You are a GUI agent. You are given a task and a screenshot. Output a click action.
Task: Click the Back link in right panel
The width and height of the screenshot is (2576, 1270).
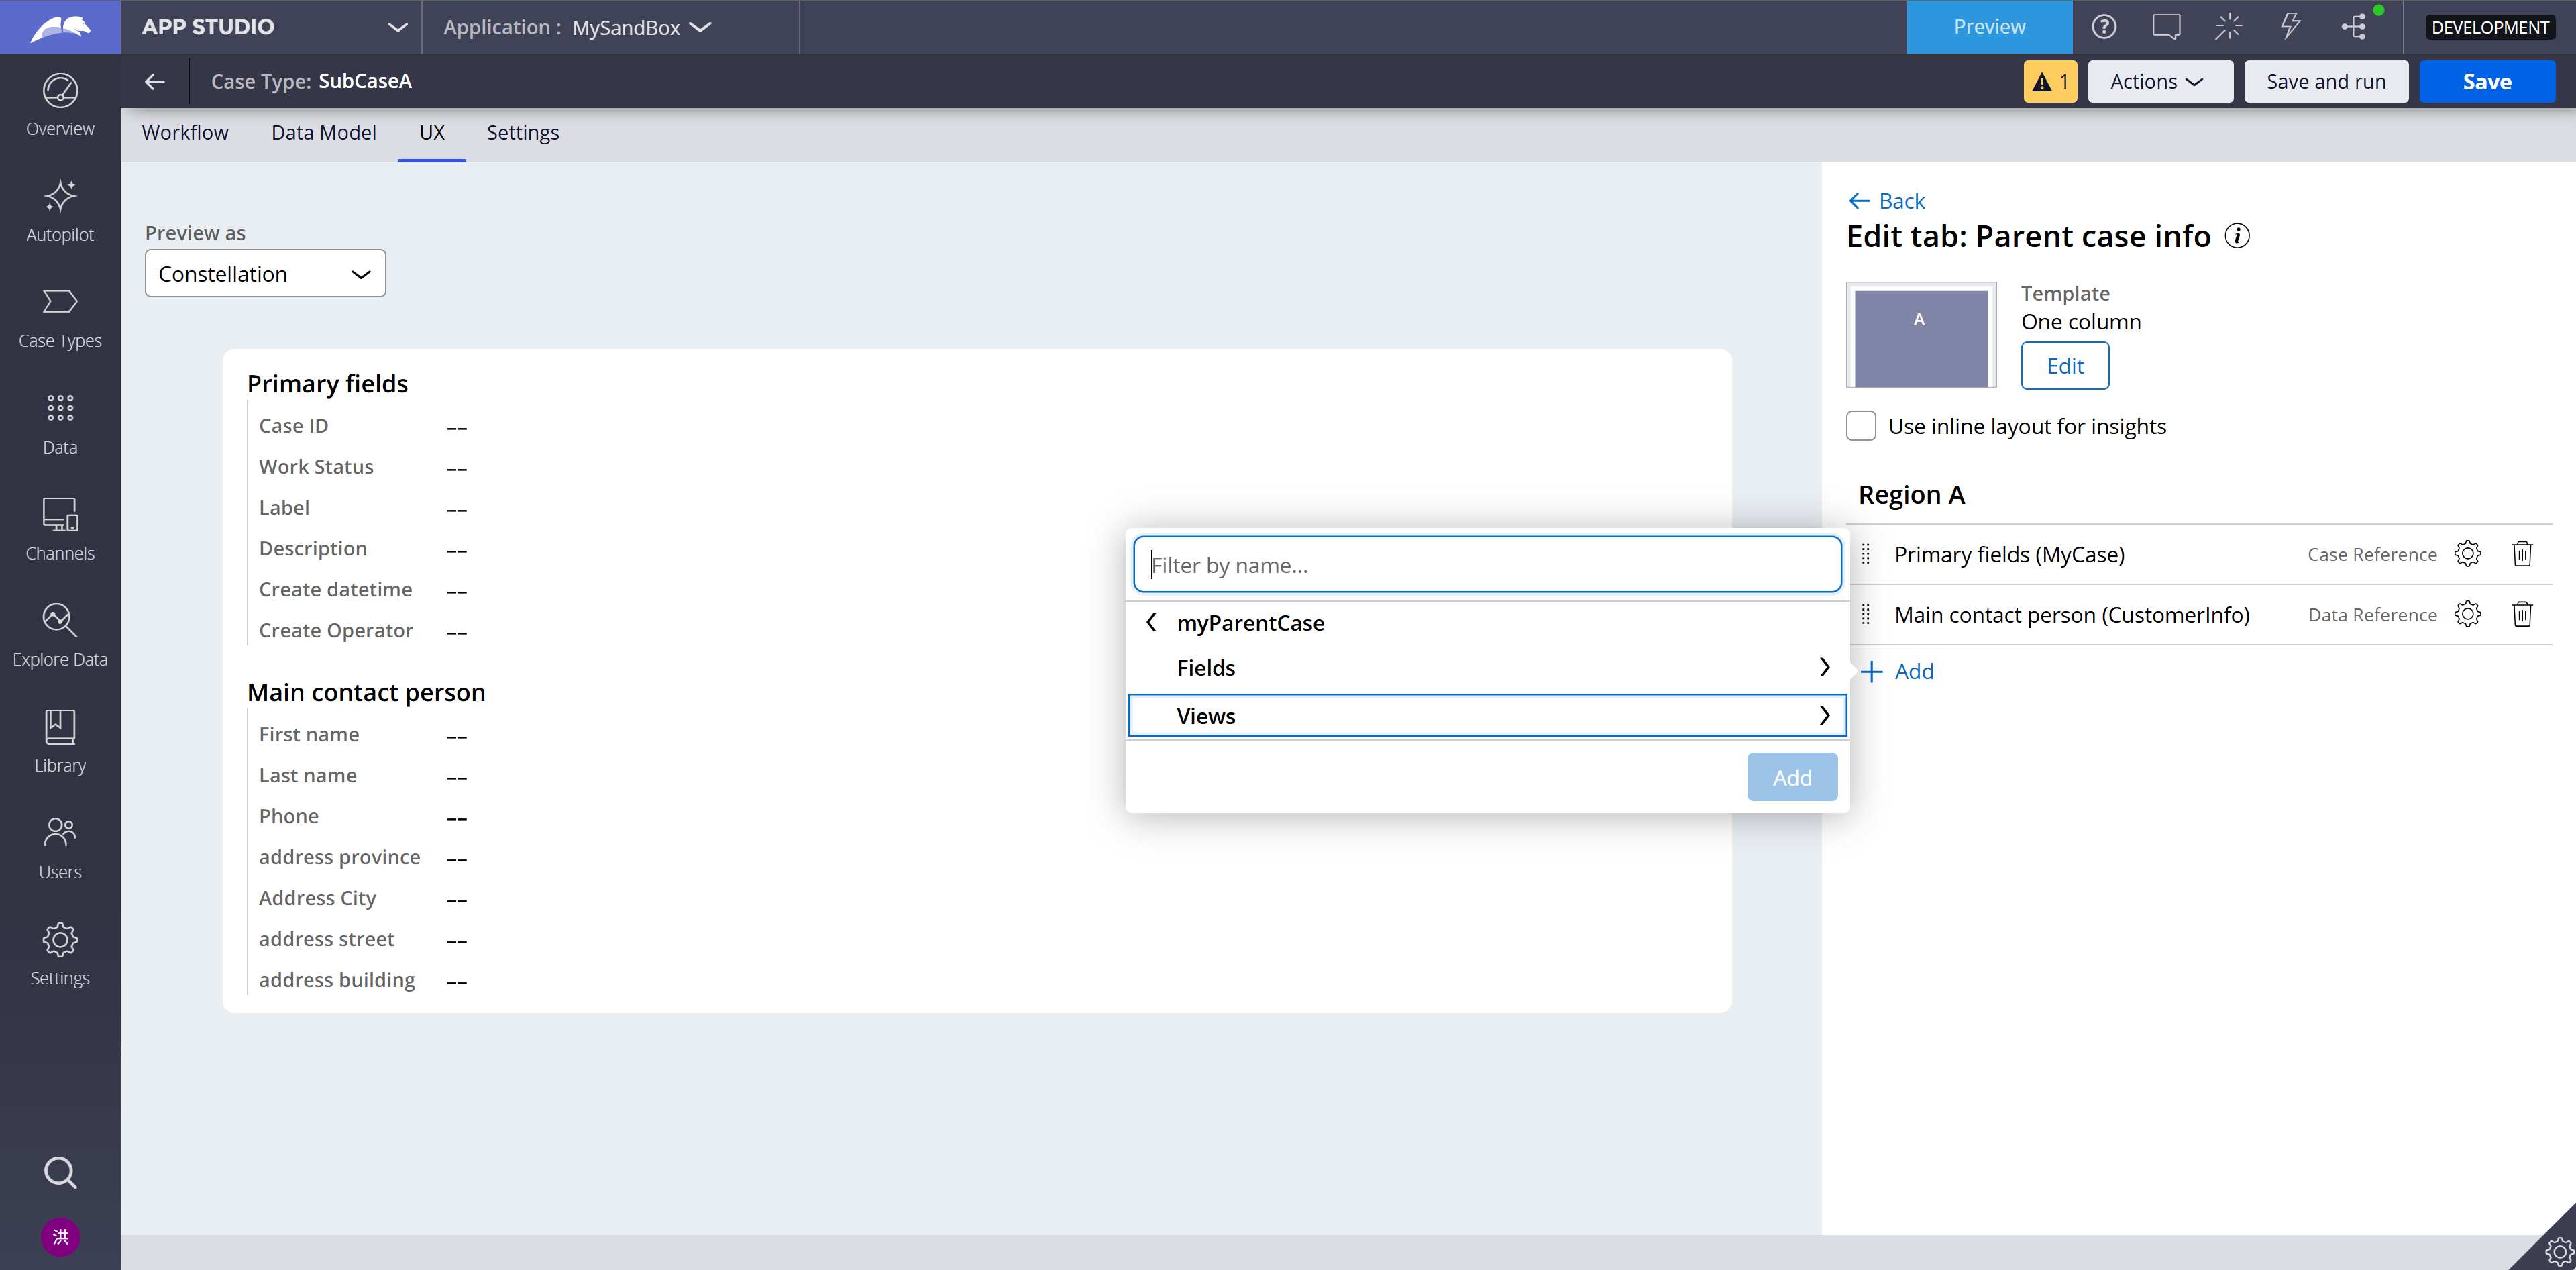coord(1886,201)
